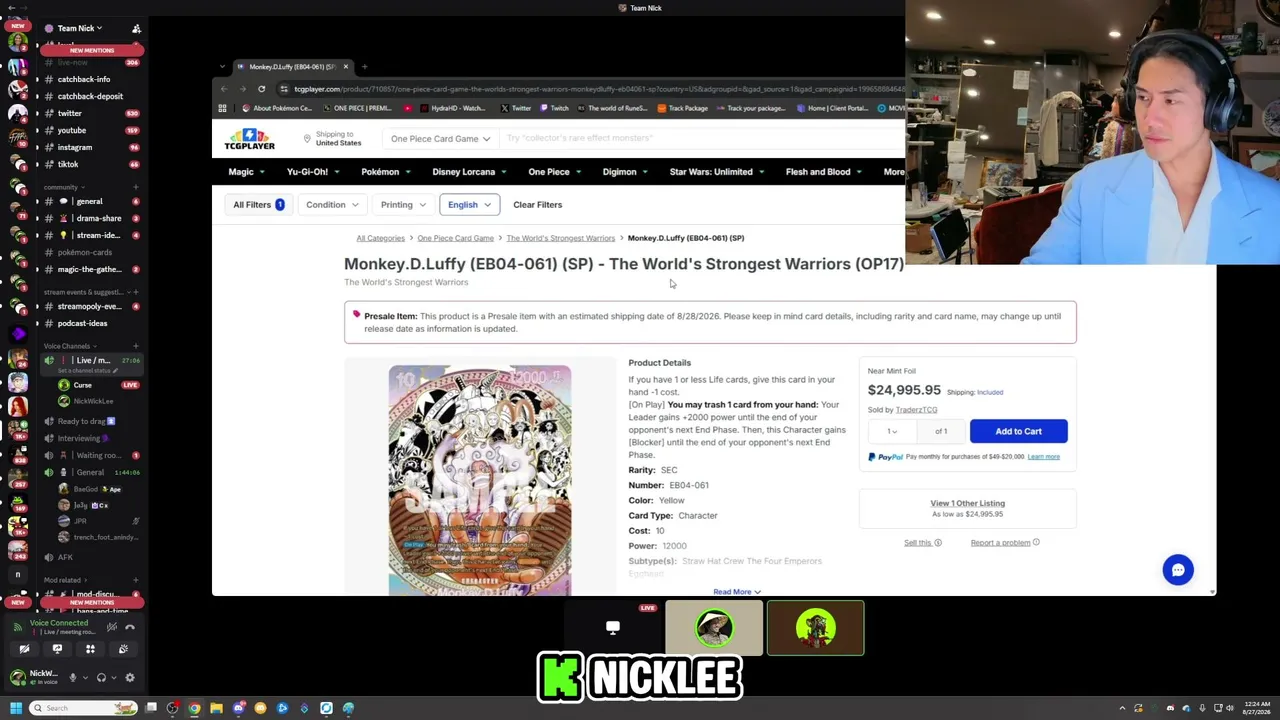
Task: Open the podcast-ideas channel
Action: (x=83, y=323)
